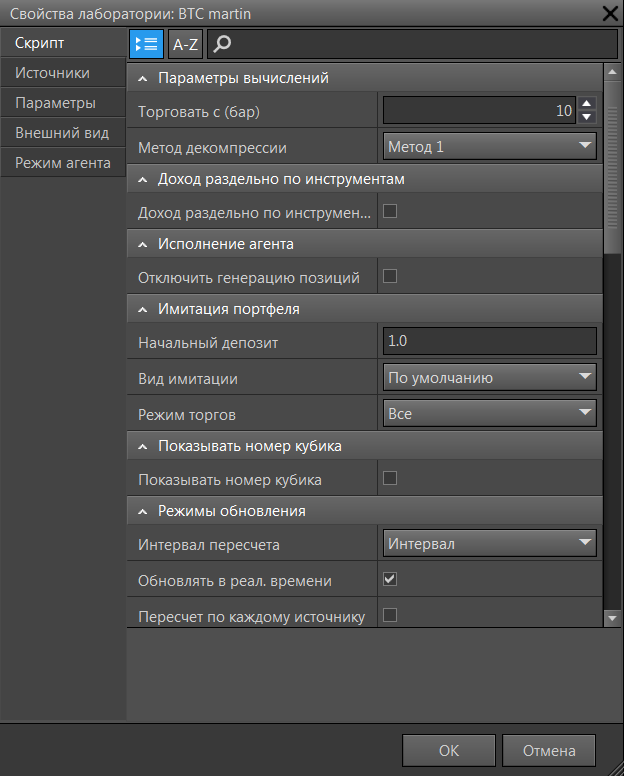
Task: Open the 'Вид имитации' dropdown
Action: 490,377
